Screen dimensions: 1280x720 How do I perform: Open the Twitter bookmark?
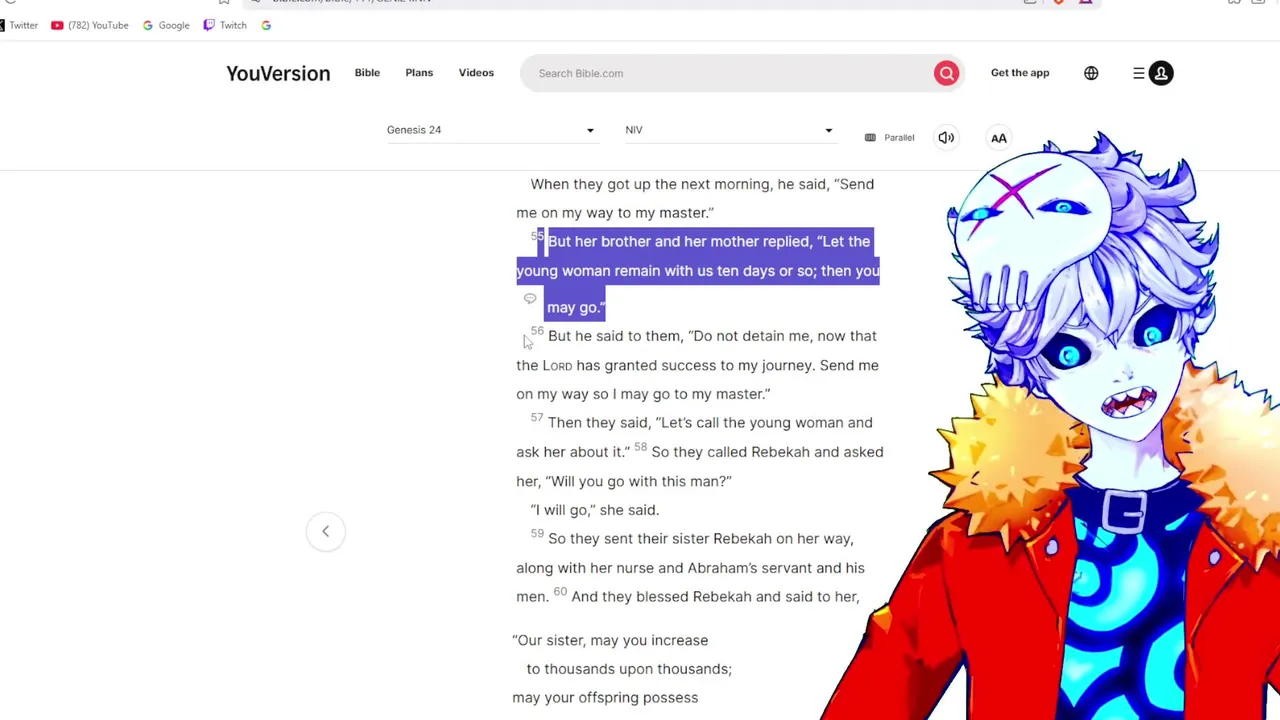click(x=19, y=25)
